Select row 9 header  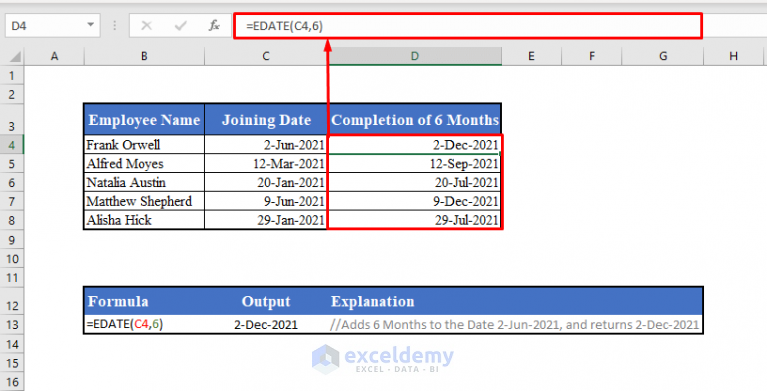pos(12,240)
